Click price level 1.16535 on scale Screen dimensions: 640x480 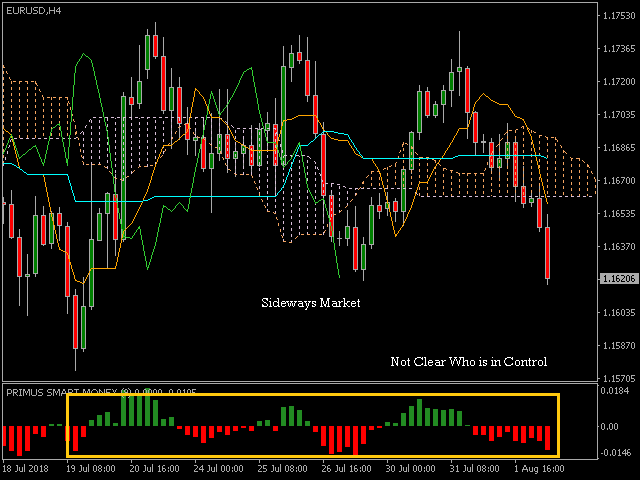[619, 213]
